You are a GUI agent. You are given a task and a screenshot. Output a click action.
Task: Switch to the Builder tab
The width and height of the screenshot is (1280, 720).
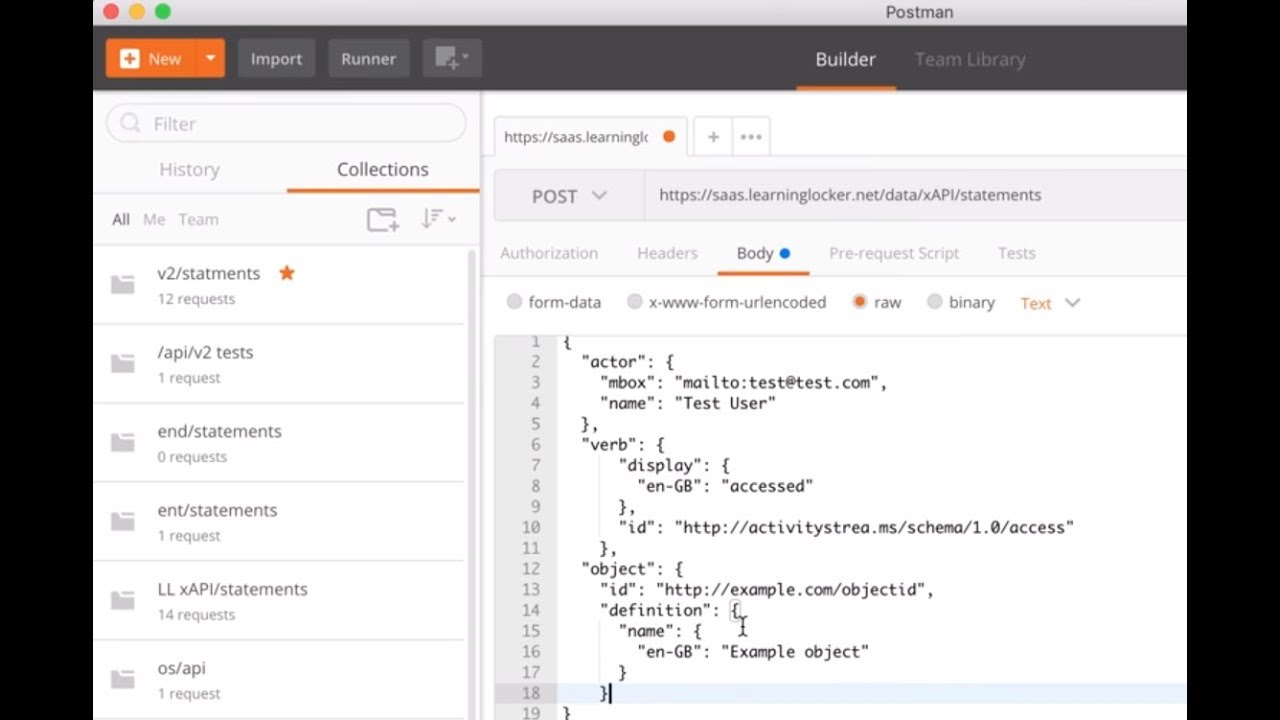point(845,60)
